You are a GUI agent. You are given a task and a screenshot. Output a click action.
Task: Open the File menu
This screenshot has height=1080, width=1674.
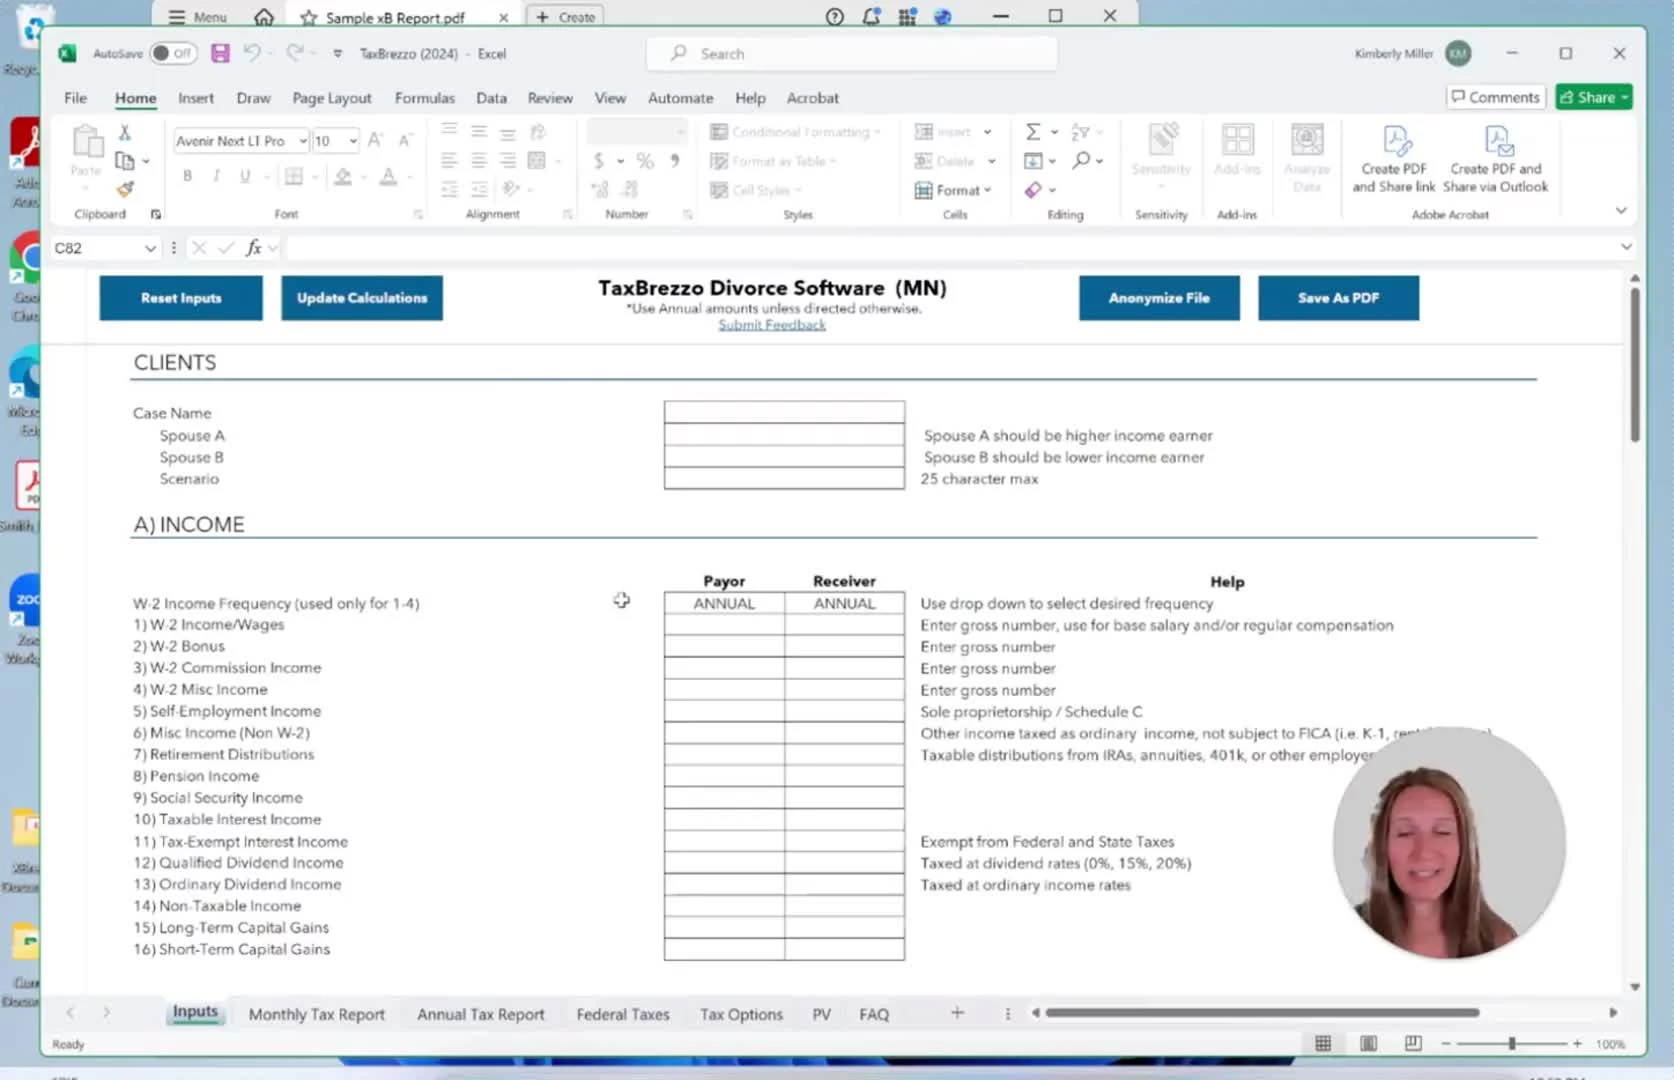pos(75,98)
